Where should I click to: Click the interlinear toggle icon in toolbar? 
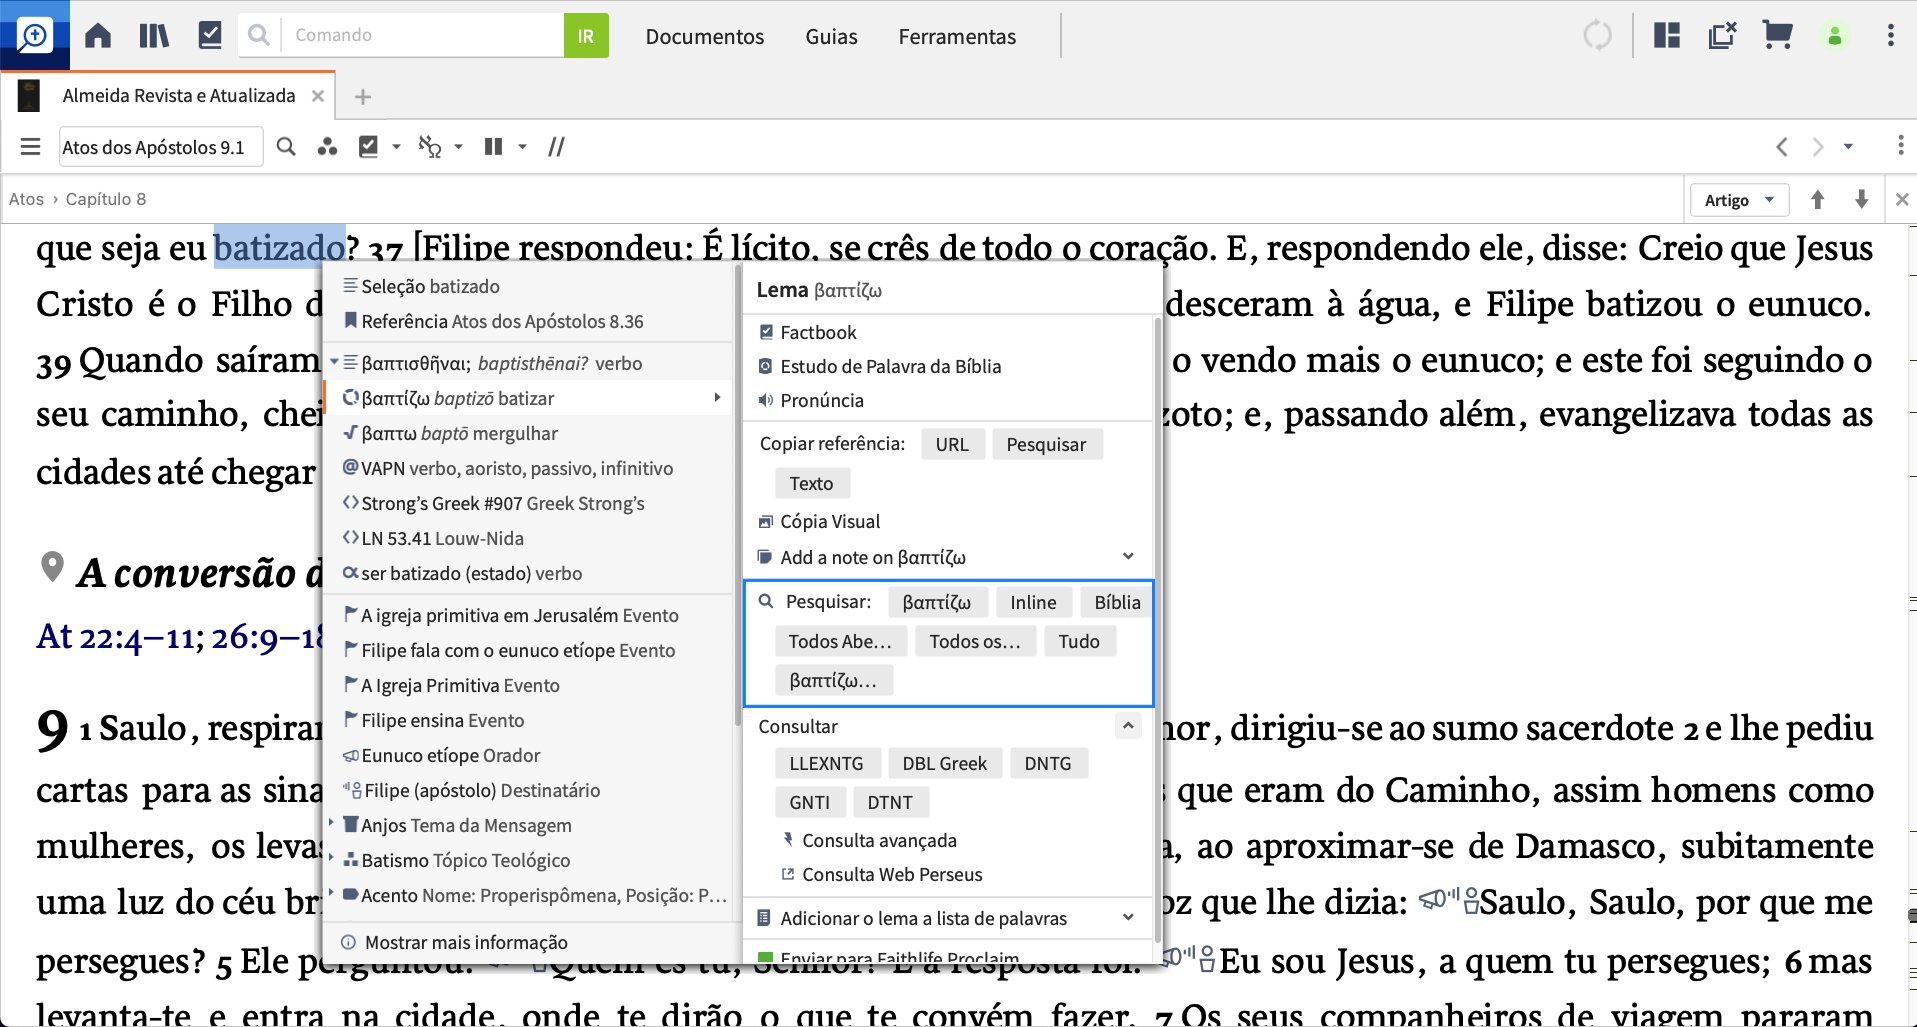pyautogui.click(x=429, y=147)
